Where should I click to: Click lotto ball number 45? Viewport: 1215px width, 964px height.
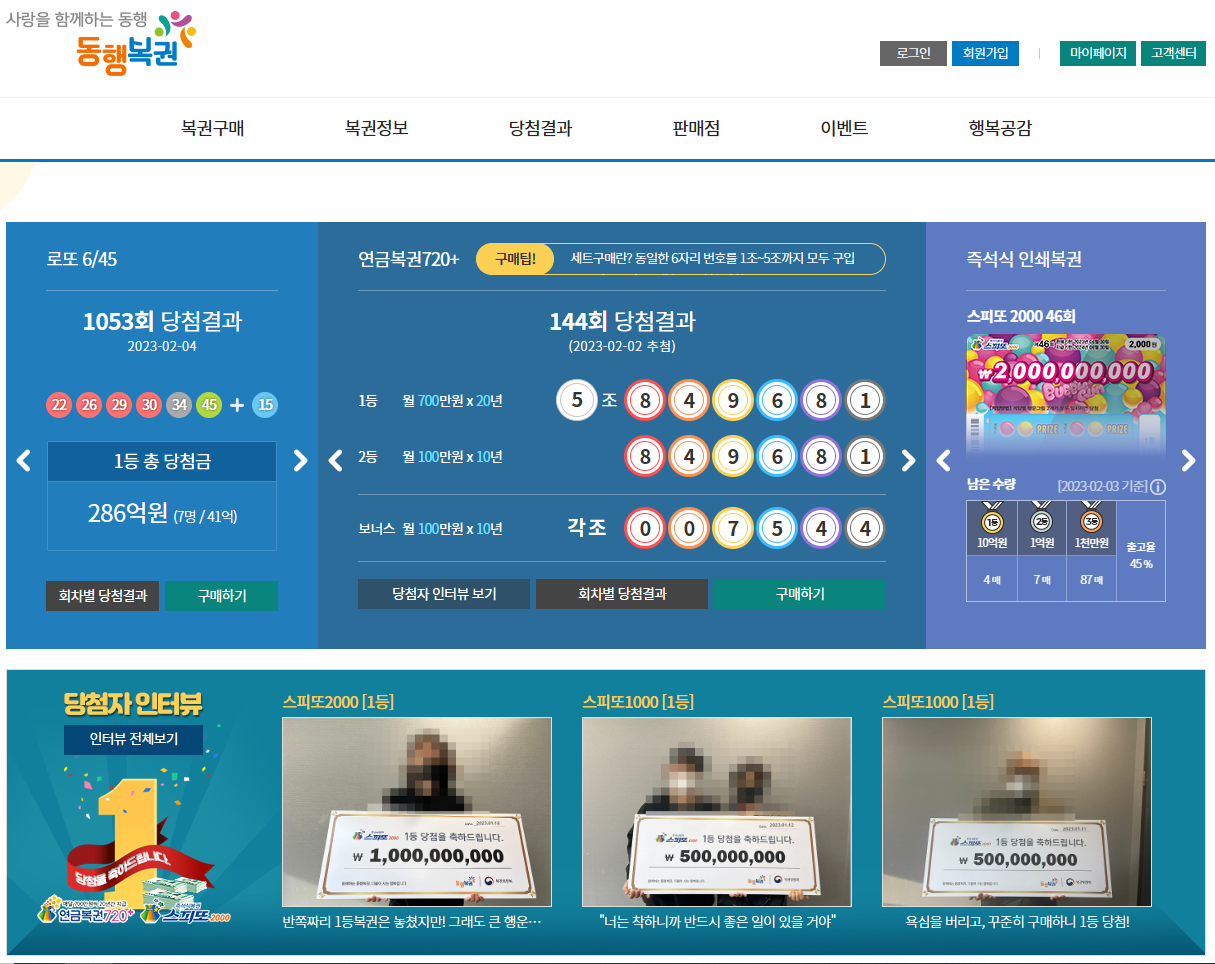coord(209,405)
